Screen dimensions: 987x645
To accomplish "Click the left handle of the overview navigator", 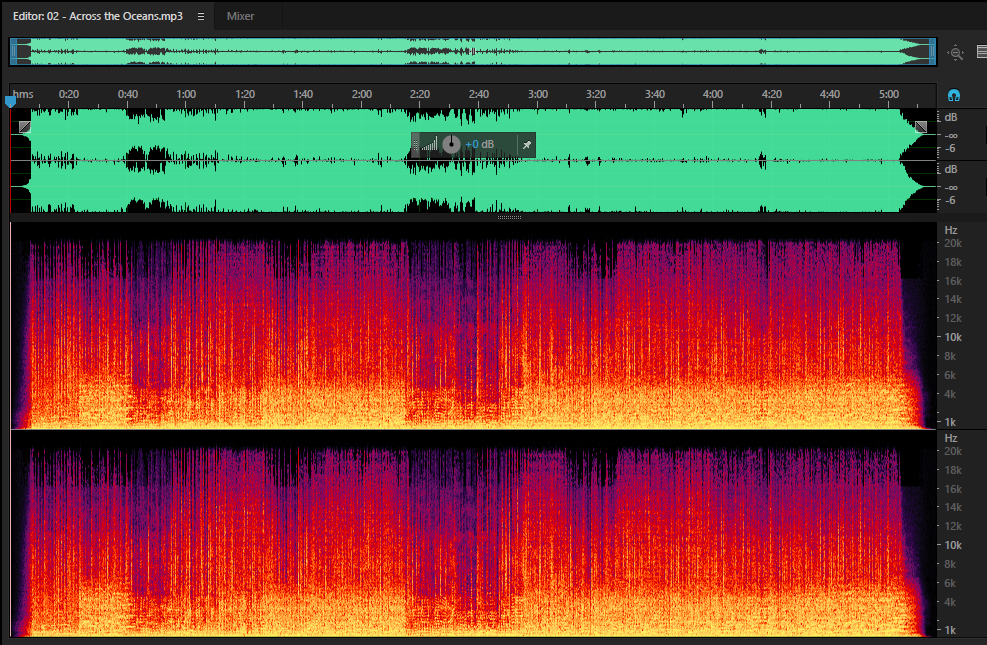I will click(x=13, y=52).
